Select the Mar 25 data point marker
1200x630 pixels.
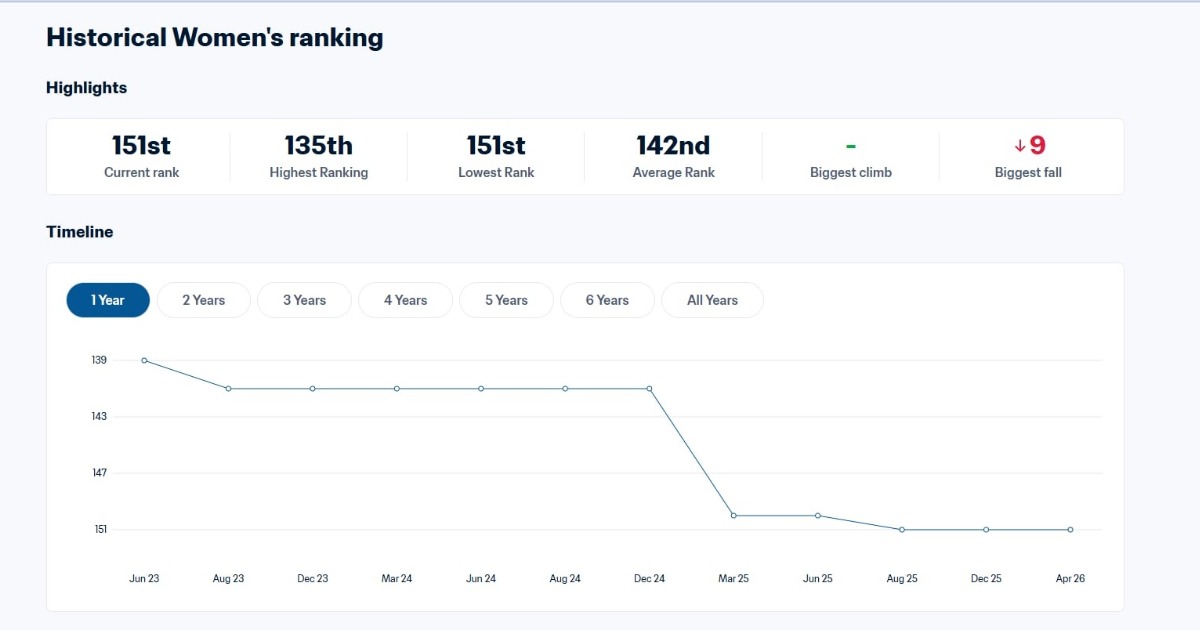click(x=734, y=516)
